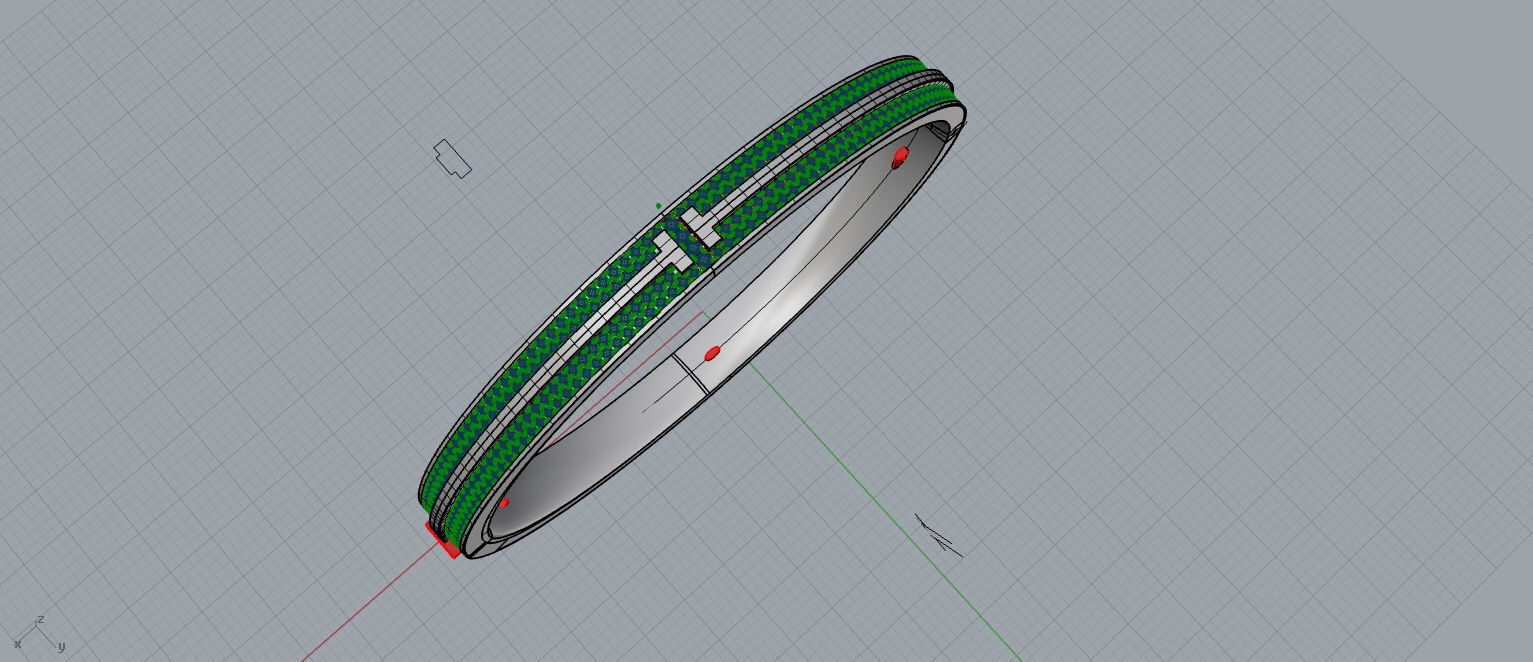Screen dimensions: 1533x662
Task: Click the world XYZ axes icon
Action: tap(38, 634)
